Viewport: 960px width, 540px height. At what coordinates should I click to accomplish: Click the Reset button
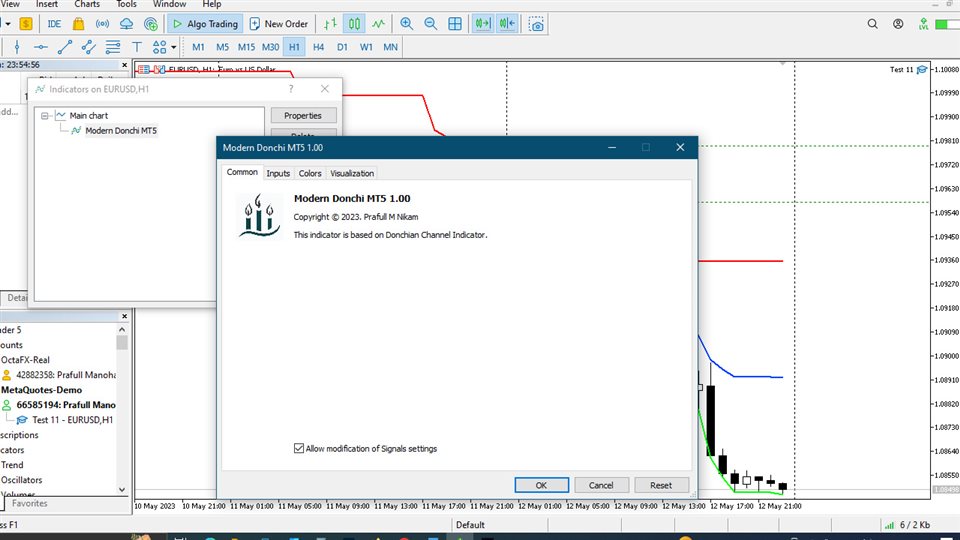(661, 485)
